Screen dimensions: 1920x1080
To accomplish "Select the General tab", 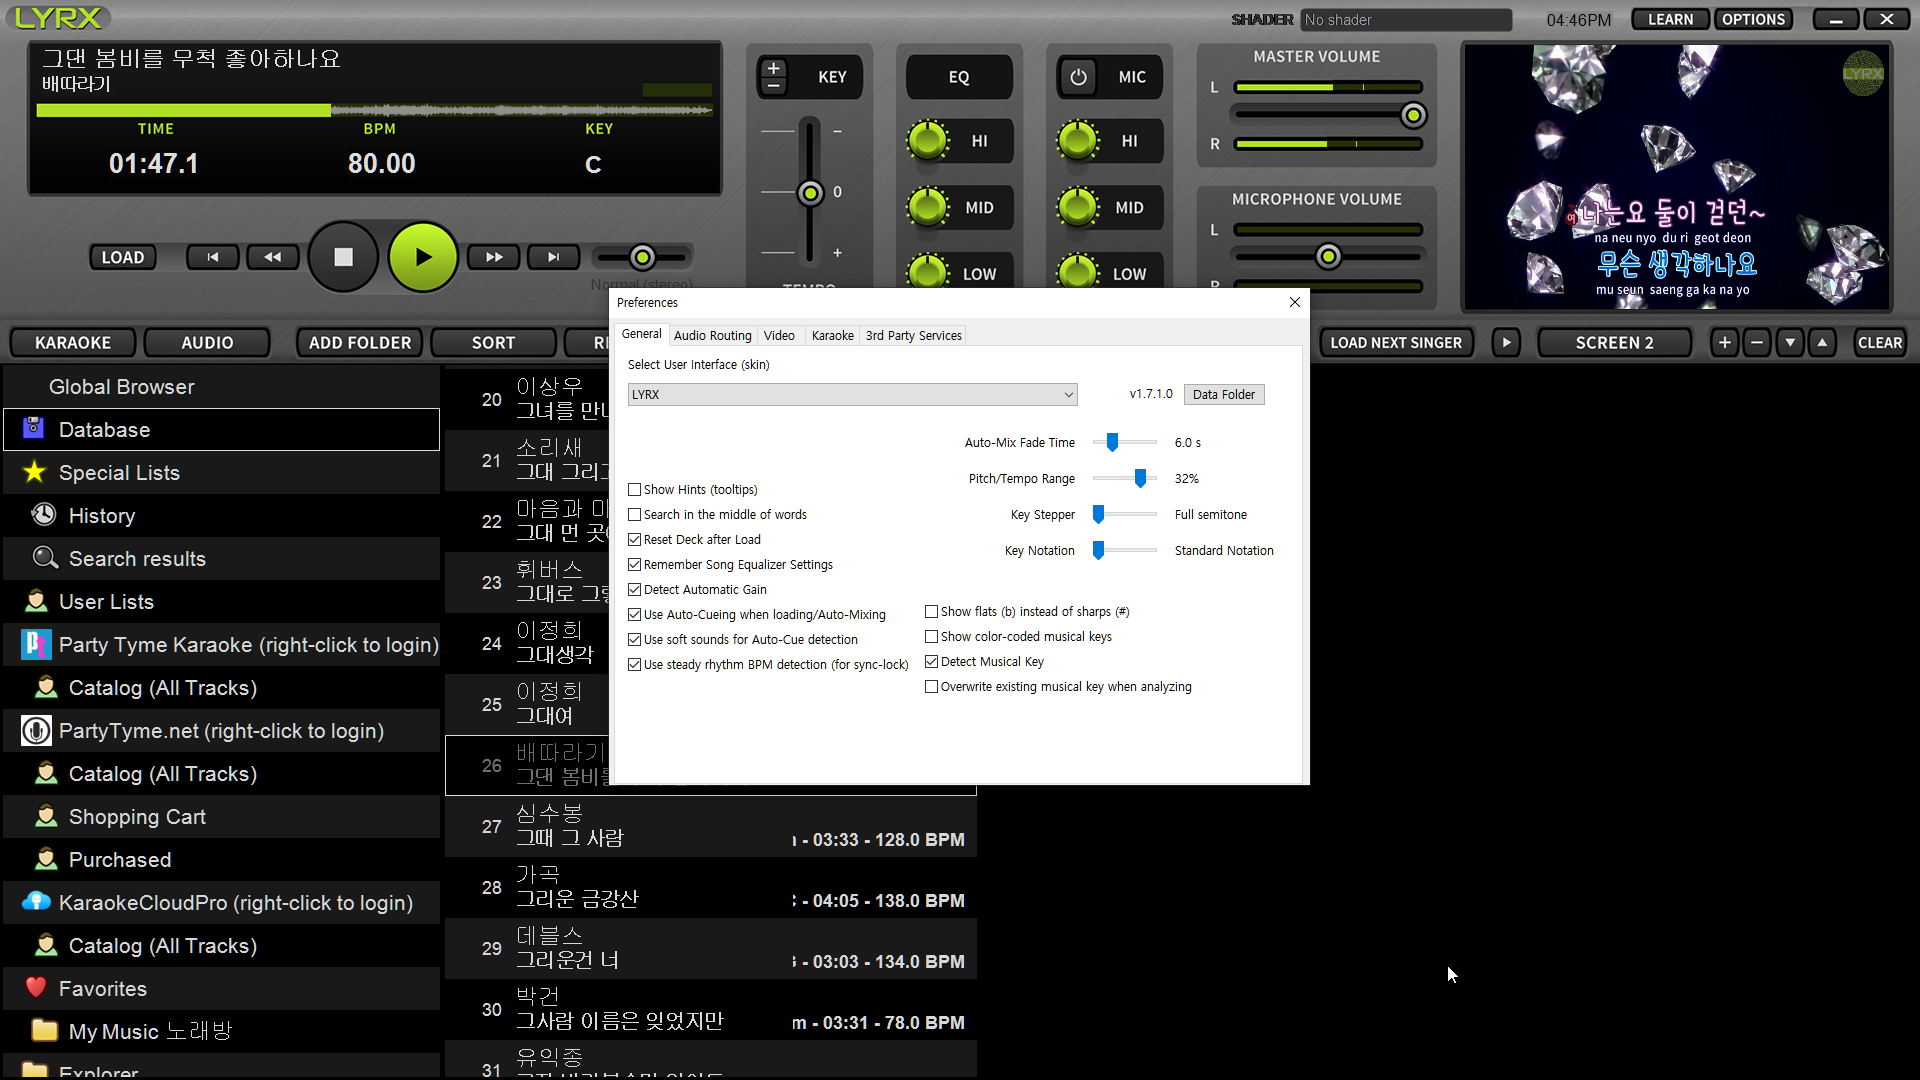I will 641,335.
